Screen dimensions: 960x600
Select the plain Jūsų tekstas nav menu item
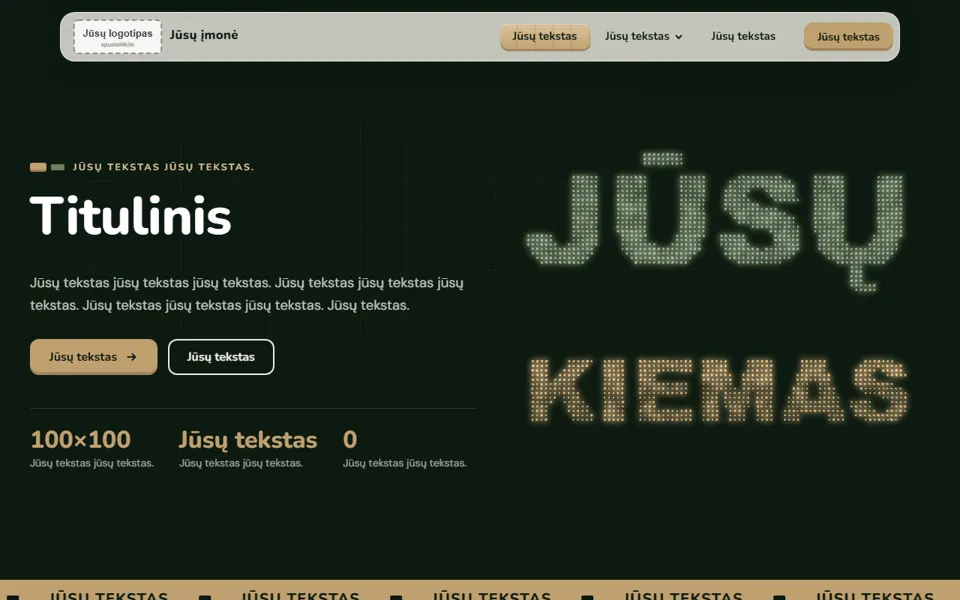point(743,36)
